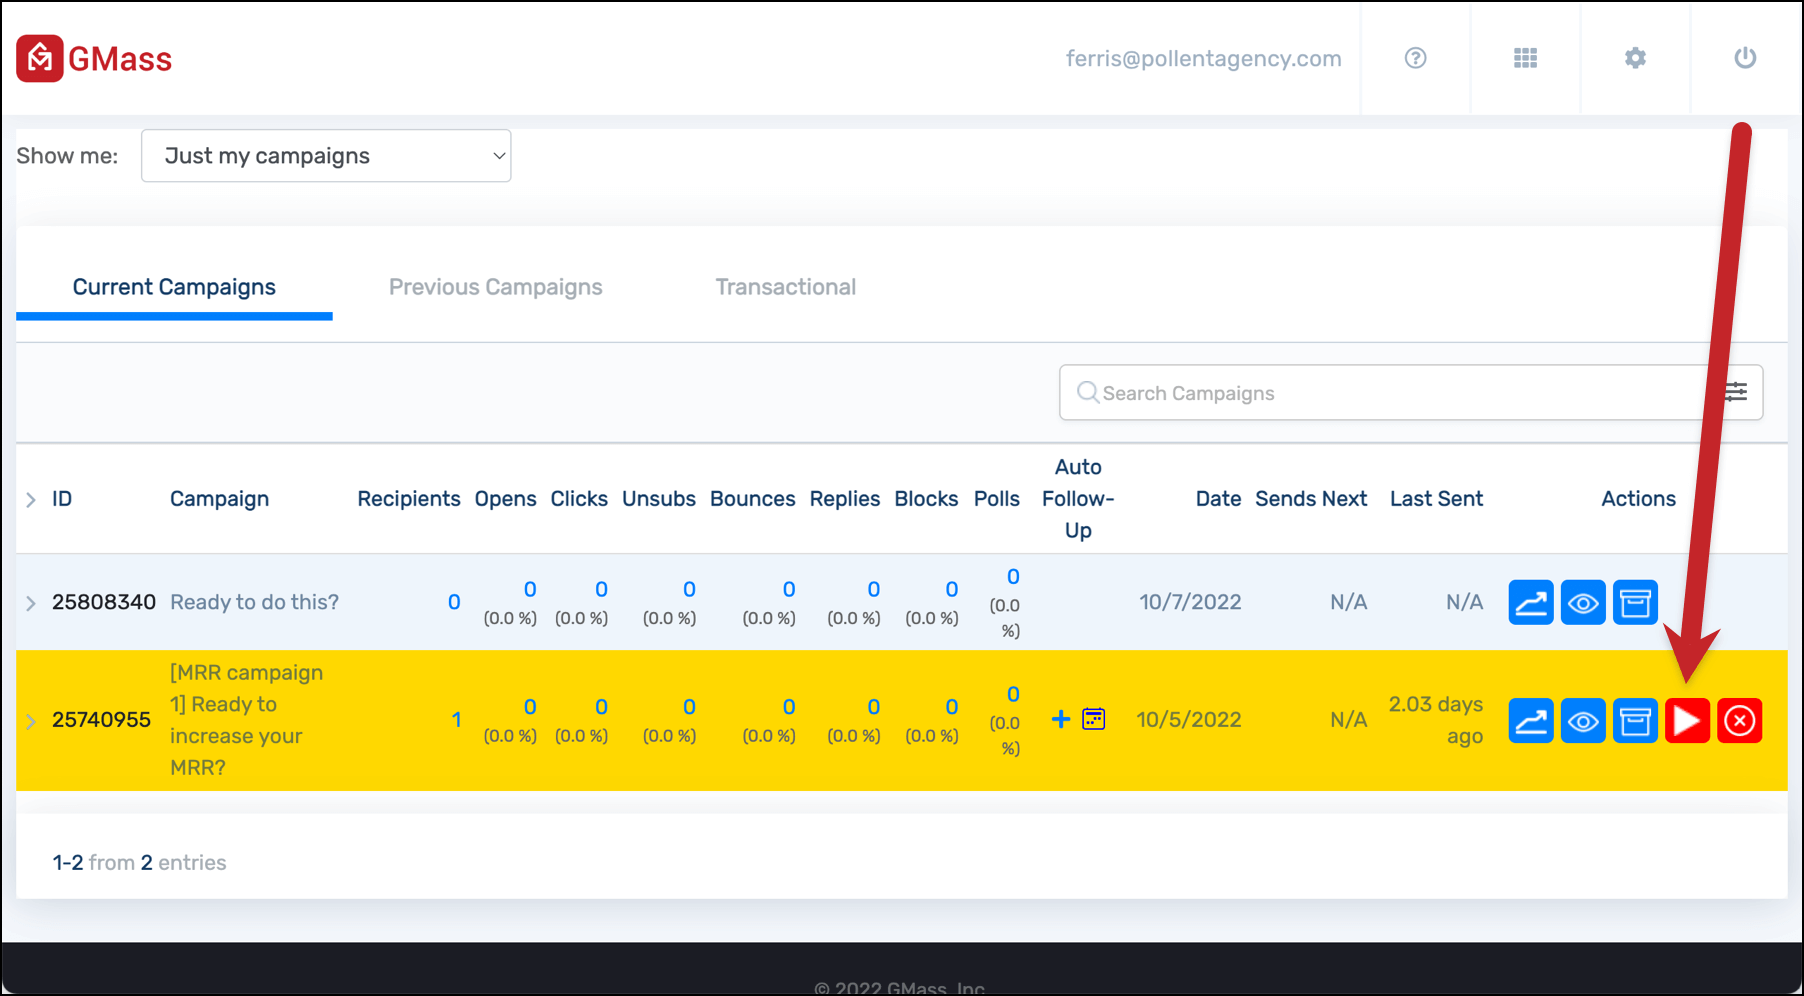This screenshot has height=996, width=1804.
Task: Sort by Unsubs column header
Action: tap(659, 499)
